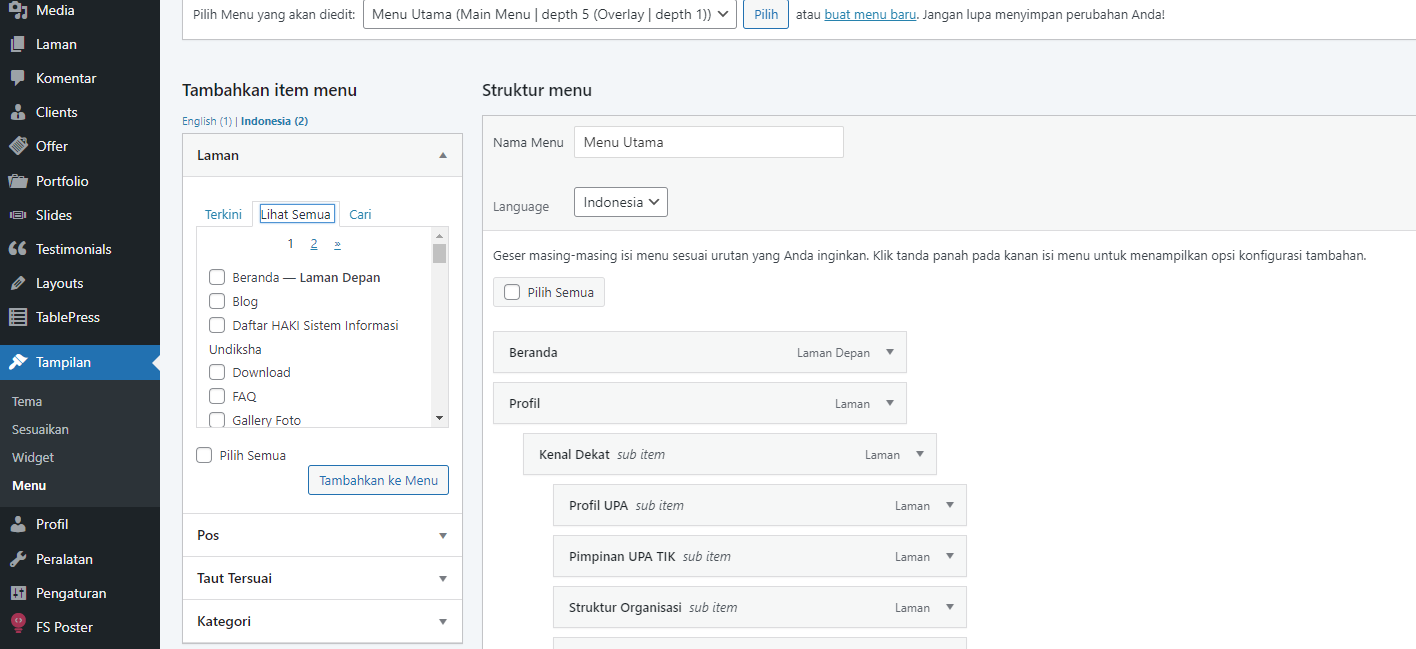Check the Blog page checkbox
Screen dimensions: 1416x649
(x=217, y=301)
